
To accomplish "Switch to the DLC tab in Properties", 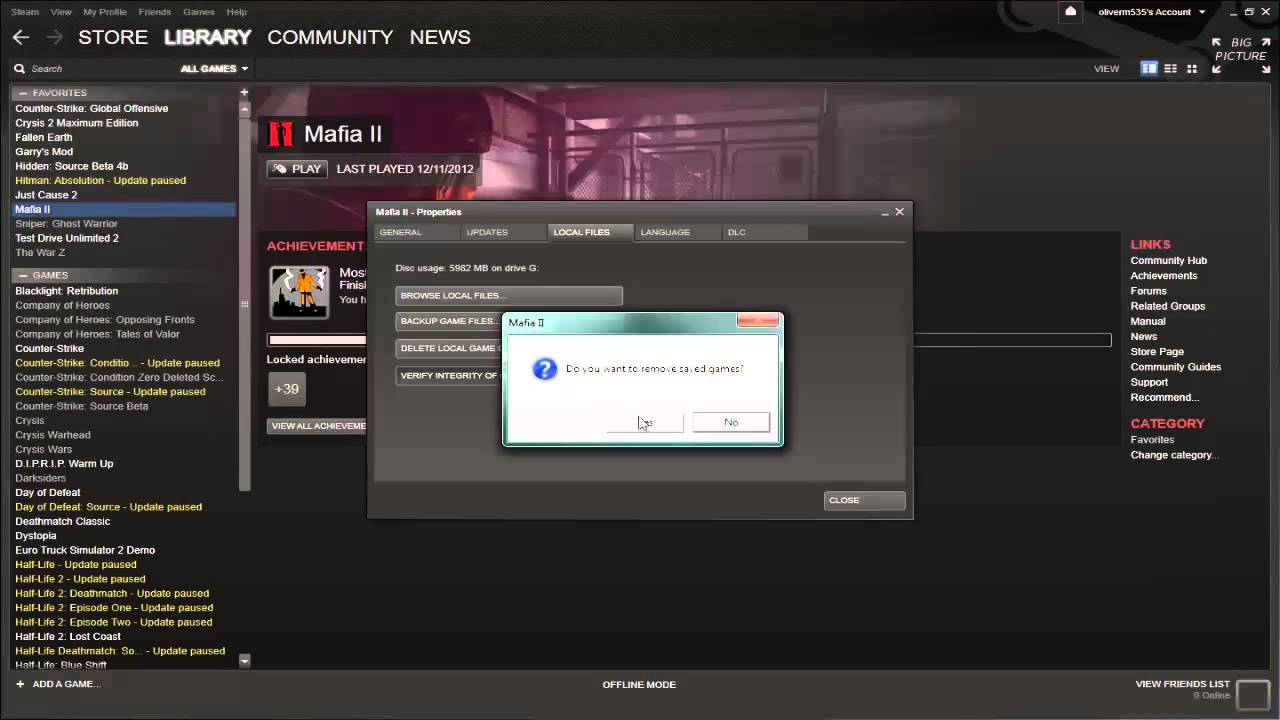I will (765, 232).
